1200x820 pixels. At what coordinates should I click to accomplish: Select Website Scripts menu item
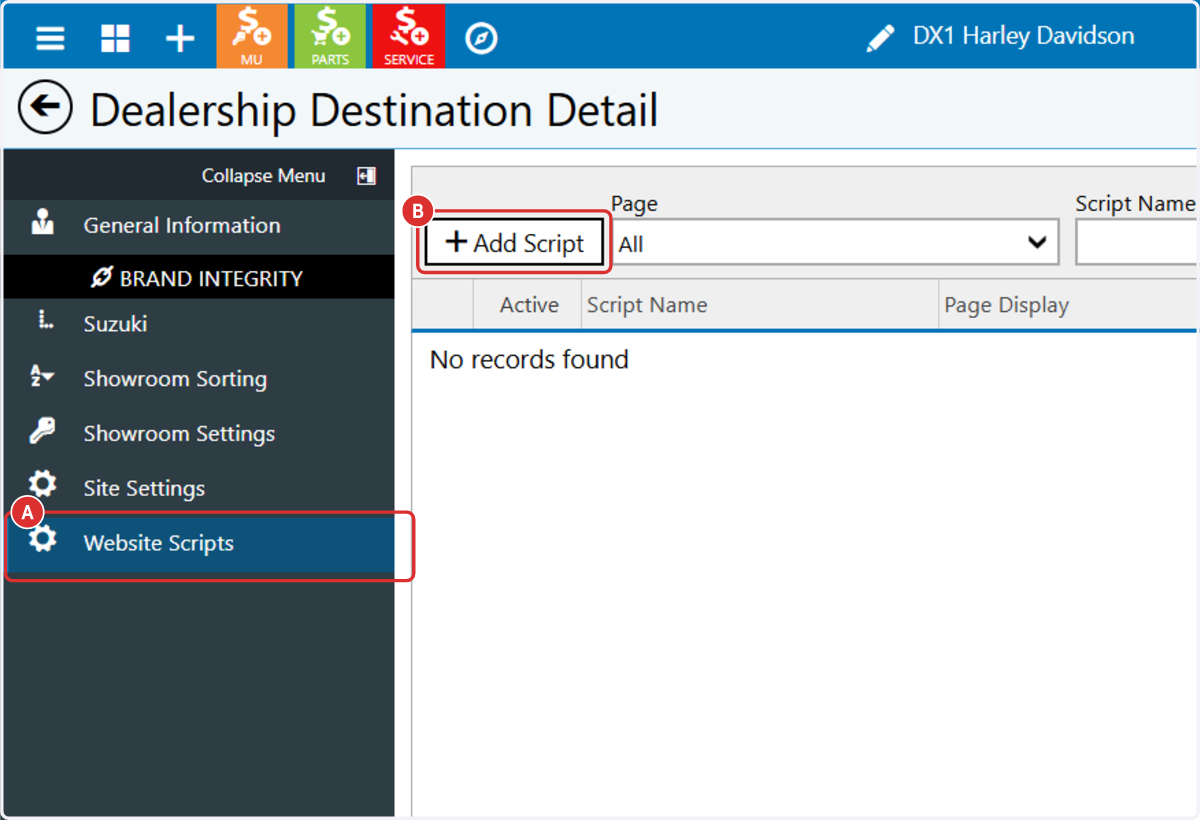pos(199,543)
